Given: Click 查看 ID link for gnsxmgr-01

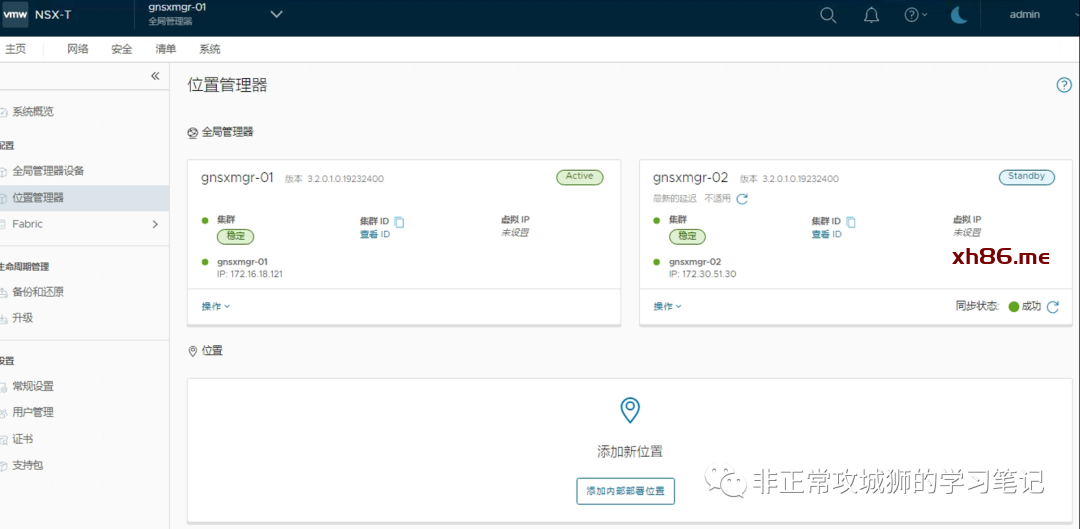Looking at the screenshot, I should coord(375,234).
